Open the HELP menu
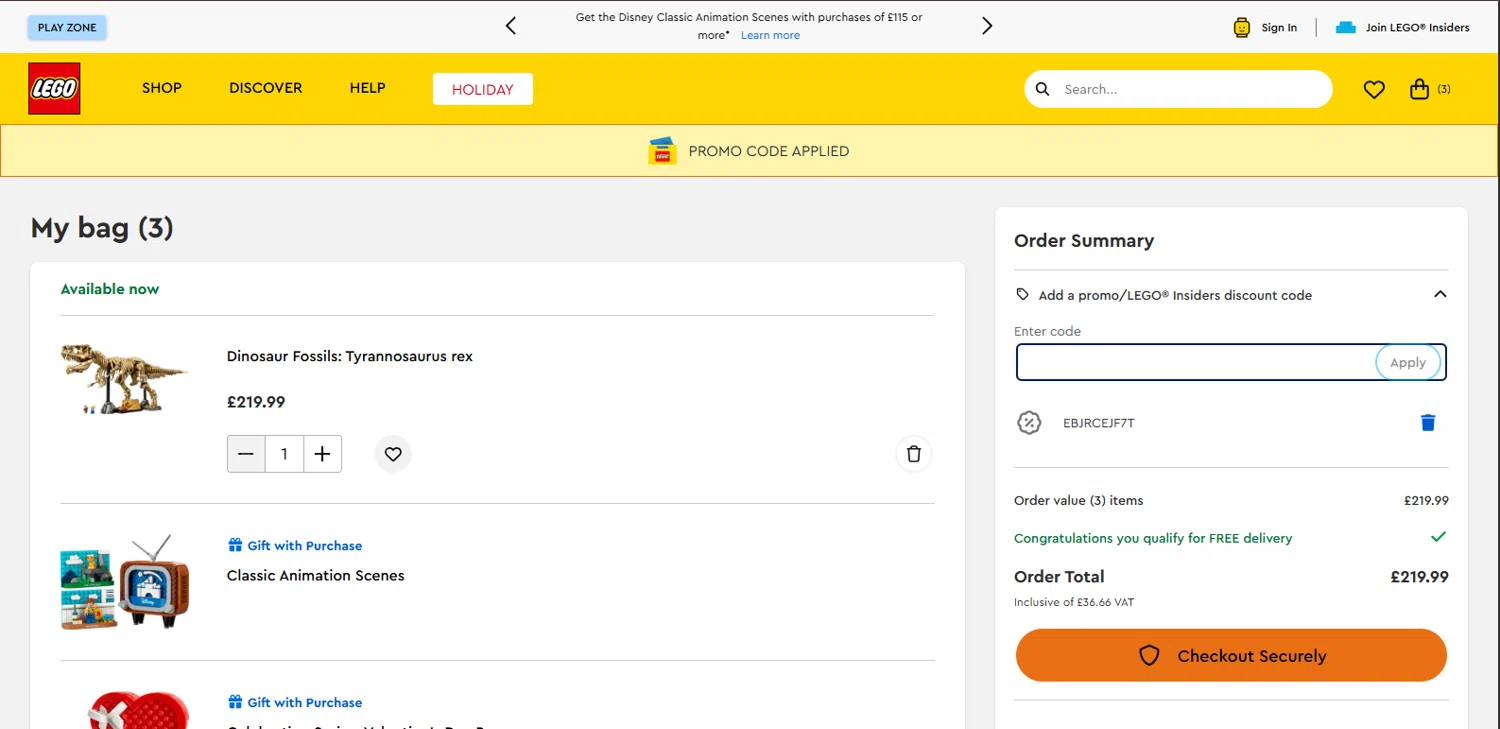The image size is (1500, 729). pos(367,88)
